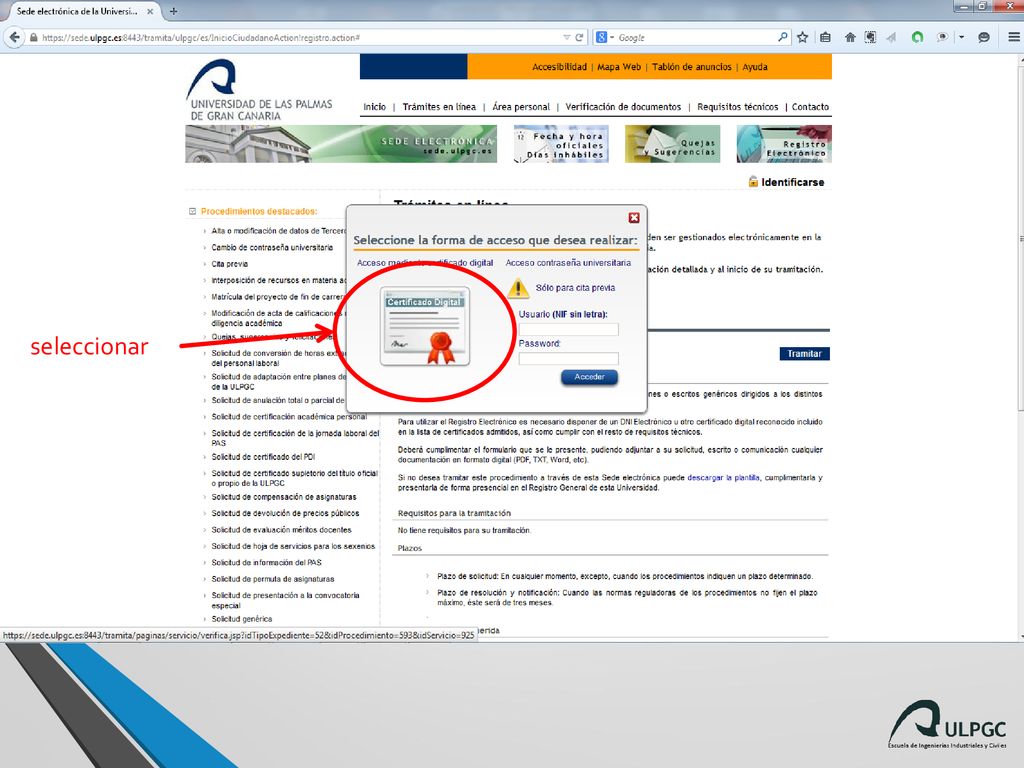Open Solicitud de certificado del PDI

pyautogui.click(x=263, y=457)
